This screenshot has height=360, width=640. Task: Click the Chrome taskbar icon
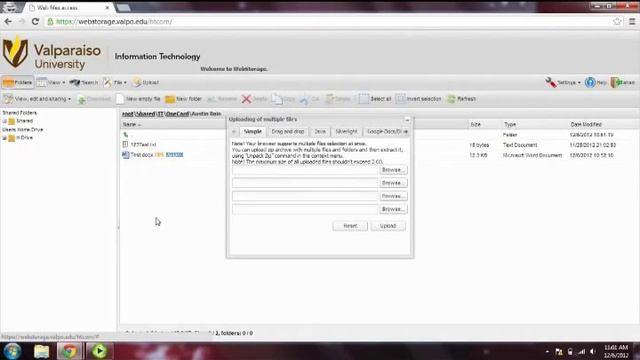click(69, 351)
